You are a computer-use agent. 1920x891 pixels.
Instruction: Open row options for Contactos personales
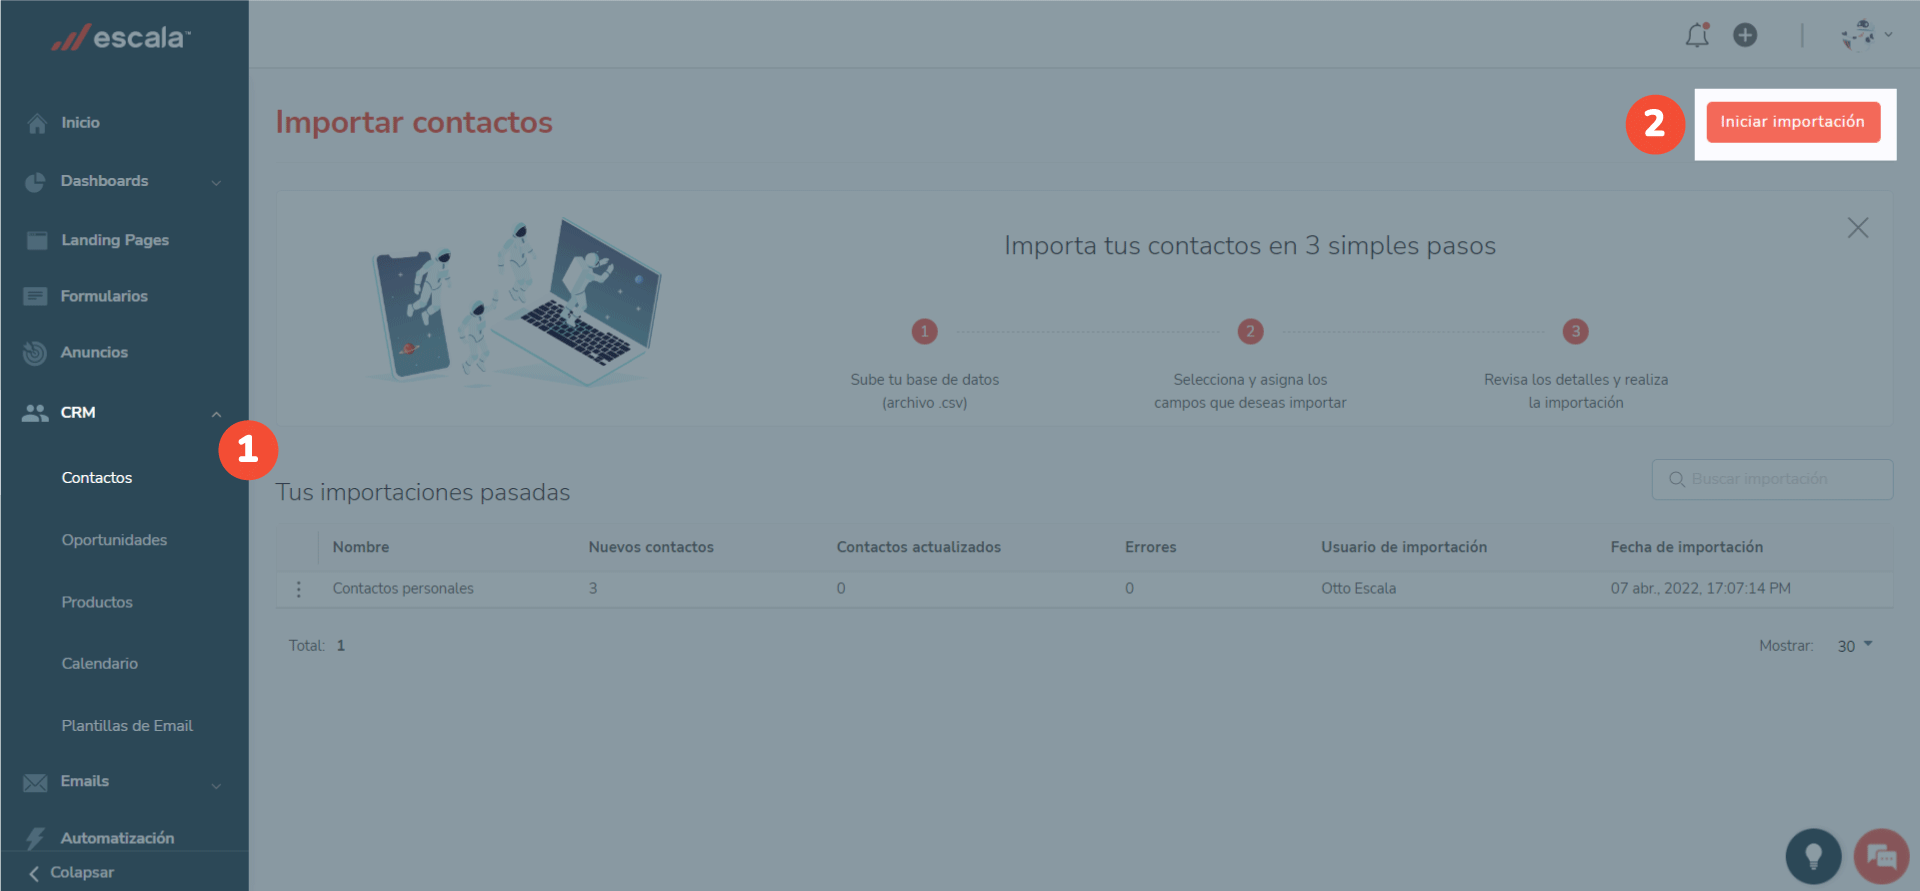(x=298, y=589)
